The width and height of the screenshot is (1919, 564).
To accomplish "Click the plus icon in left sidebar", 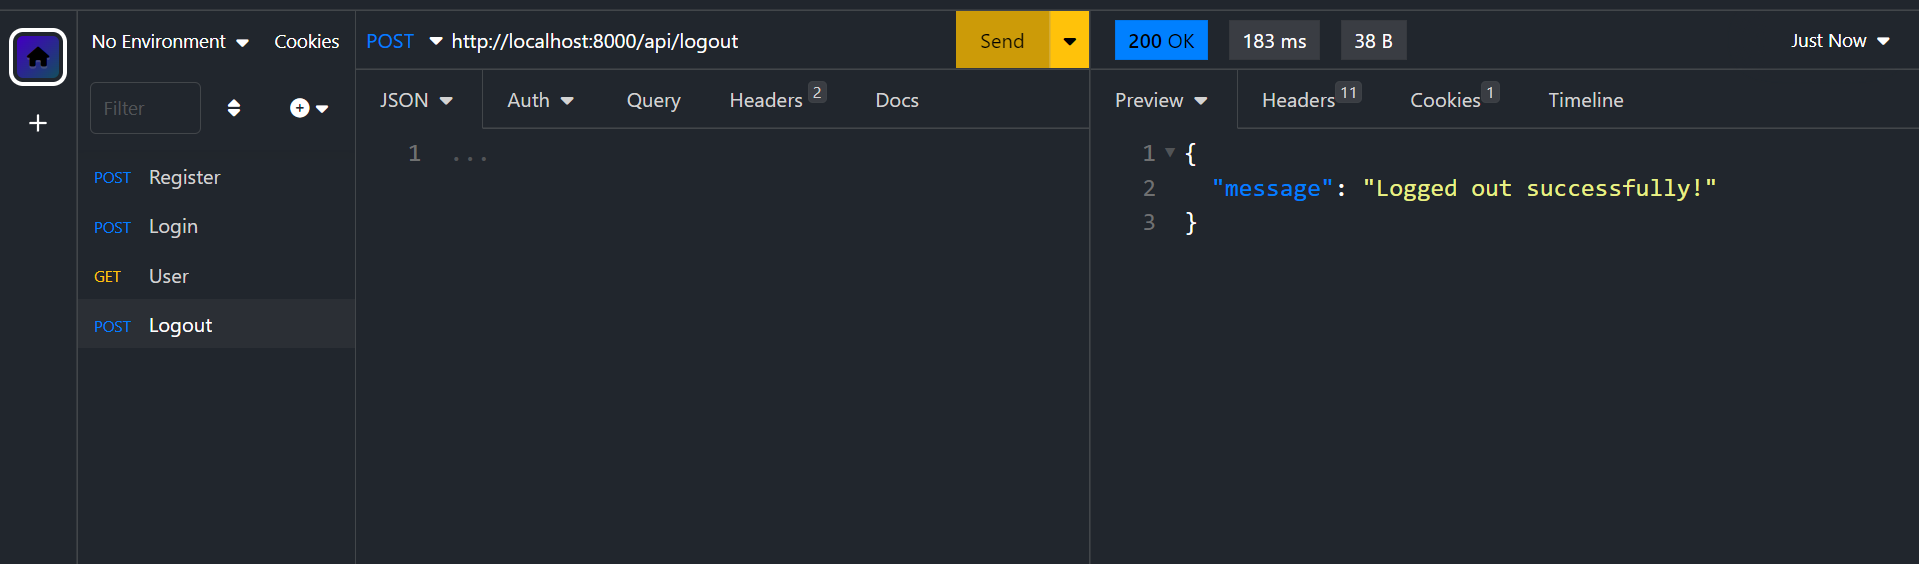I will click(x=38, y=123).
